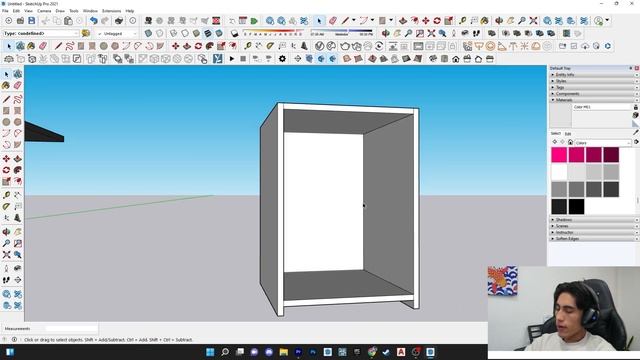
Task: Open File Explorer from the taskbar
Action: (284, 352)
